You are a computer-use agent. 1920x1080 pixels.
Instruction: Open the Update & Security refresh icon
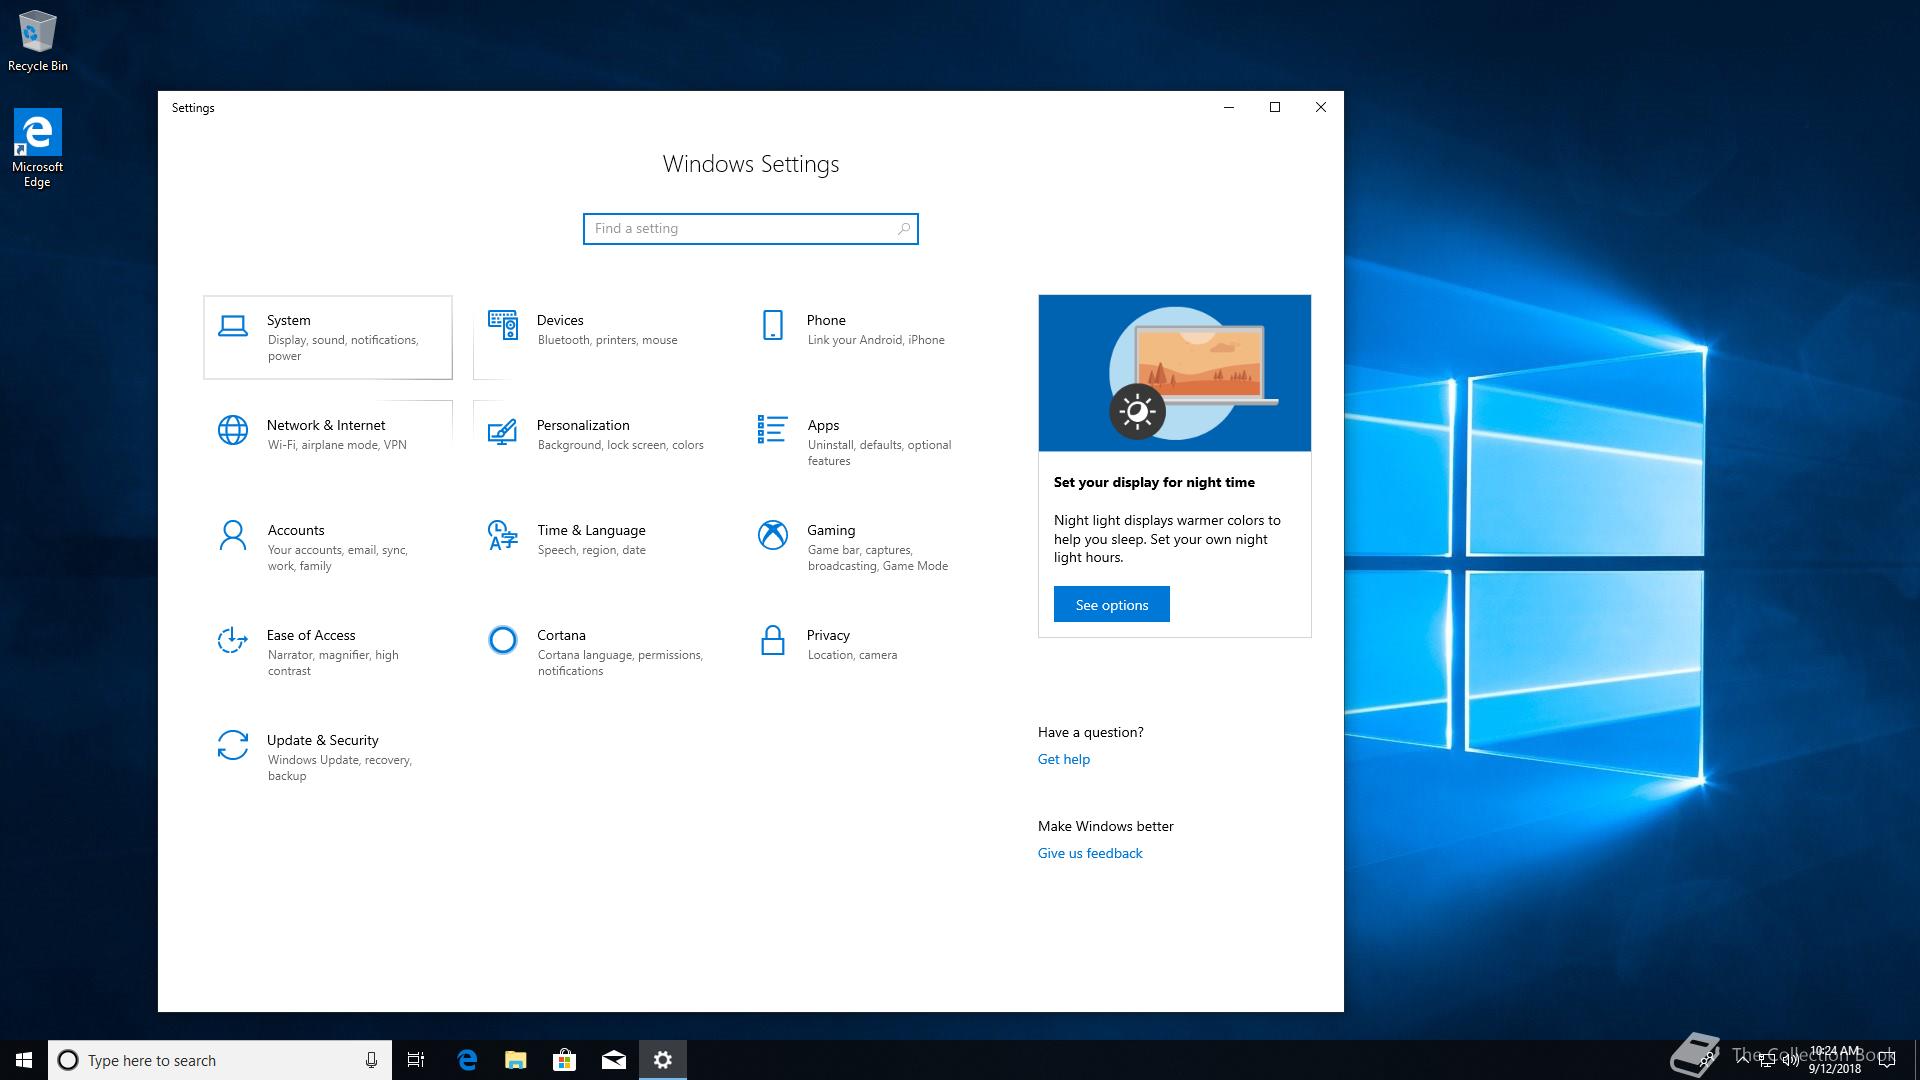(x=233, y=745)
